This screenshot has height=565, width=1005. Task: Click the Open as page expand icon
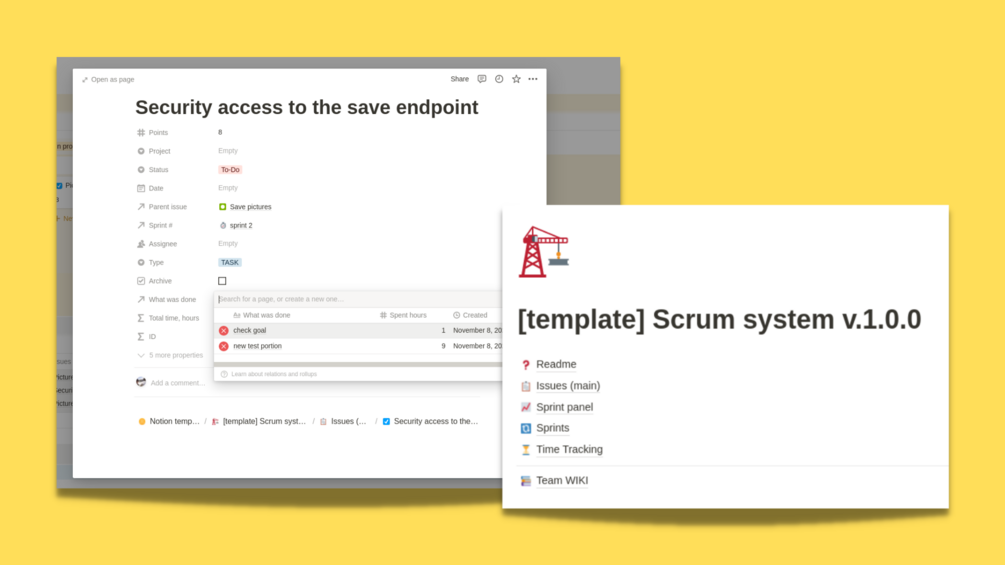(x=85, y=79)
